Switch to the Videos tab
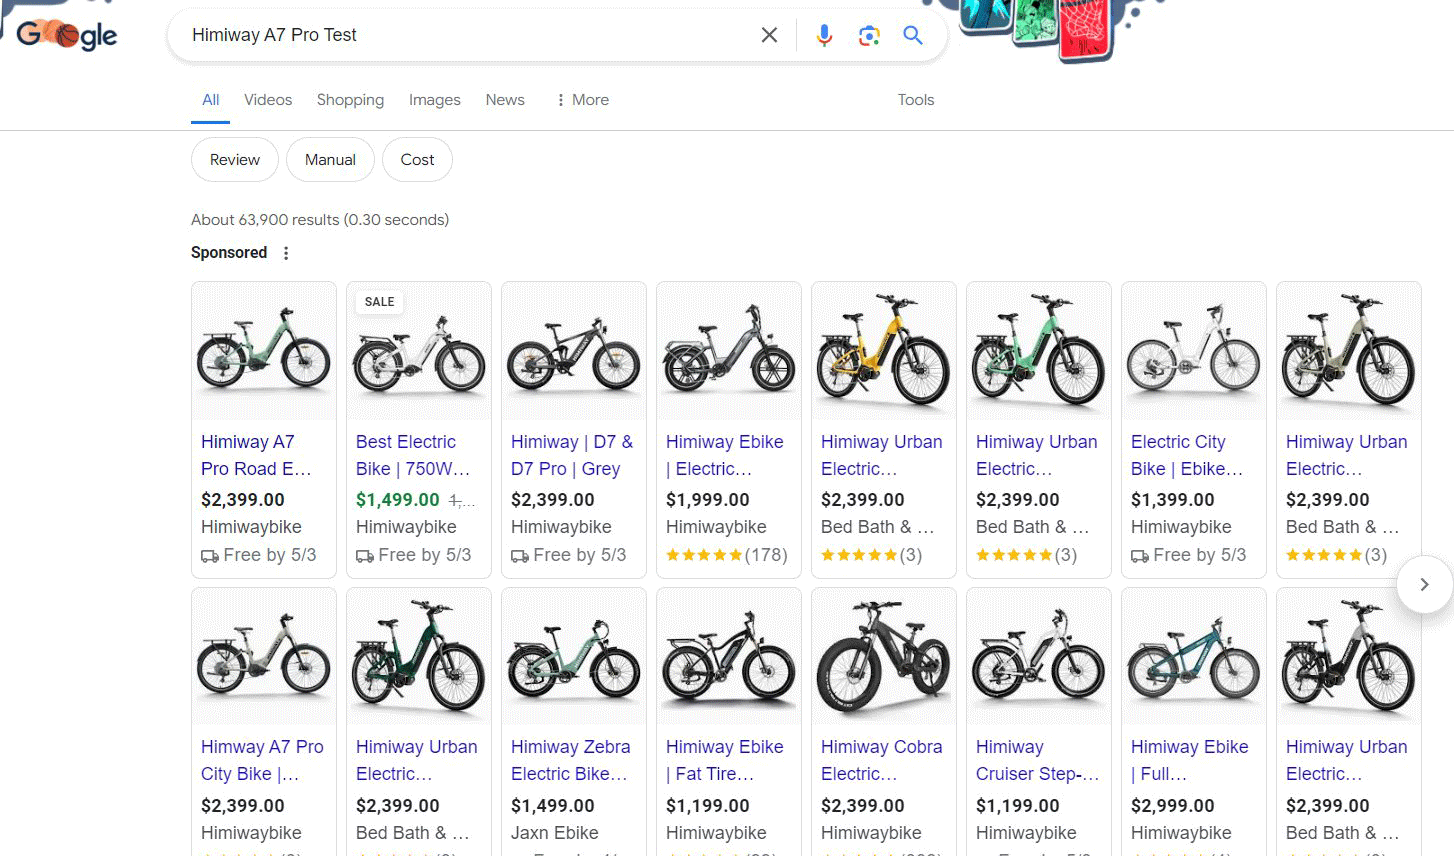Viewport: 1454px width, 856px height. tap(268, 100)
